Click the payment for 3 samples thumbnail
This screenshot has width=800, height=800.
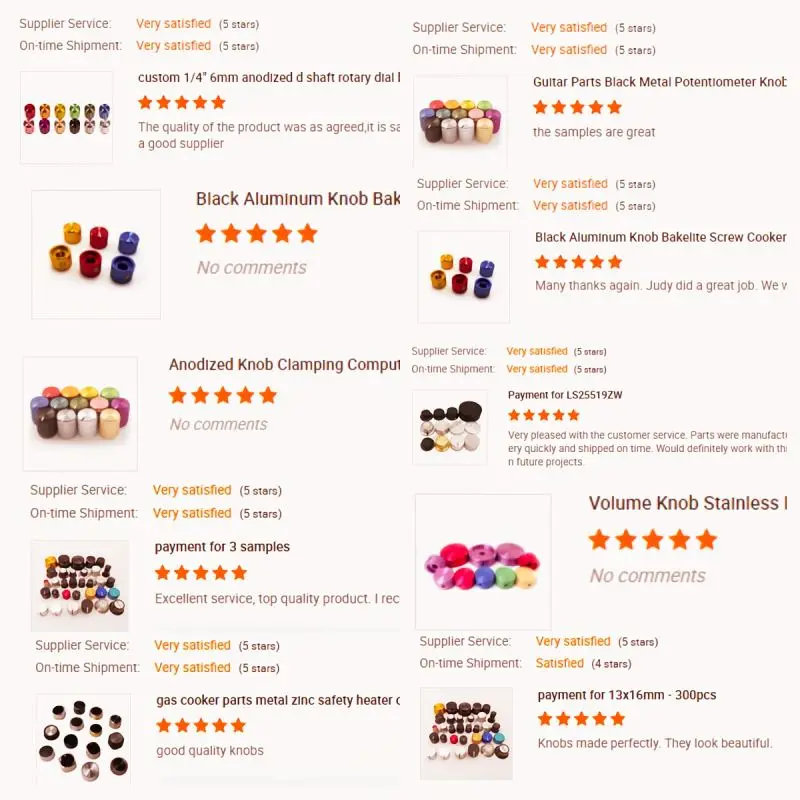pyautogui.click(x=80, y=586)
